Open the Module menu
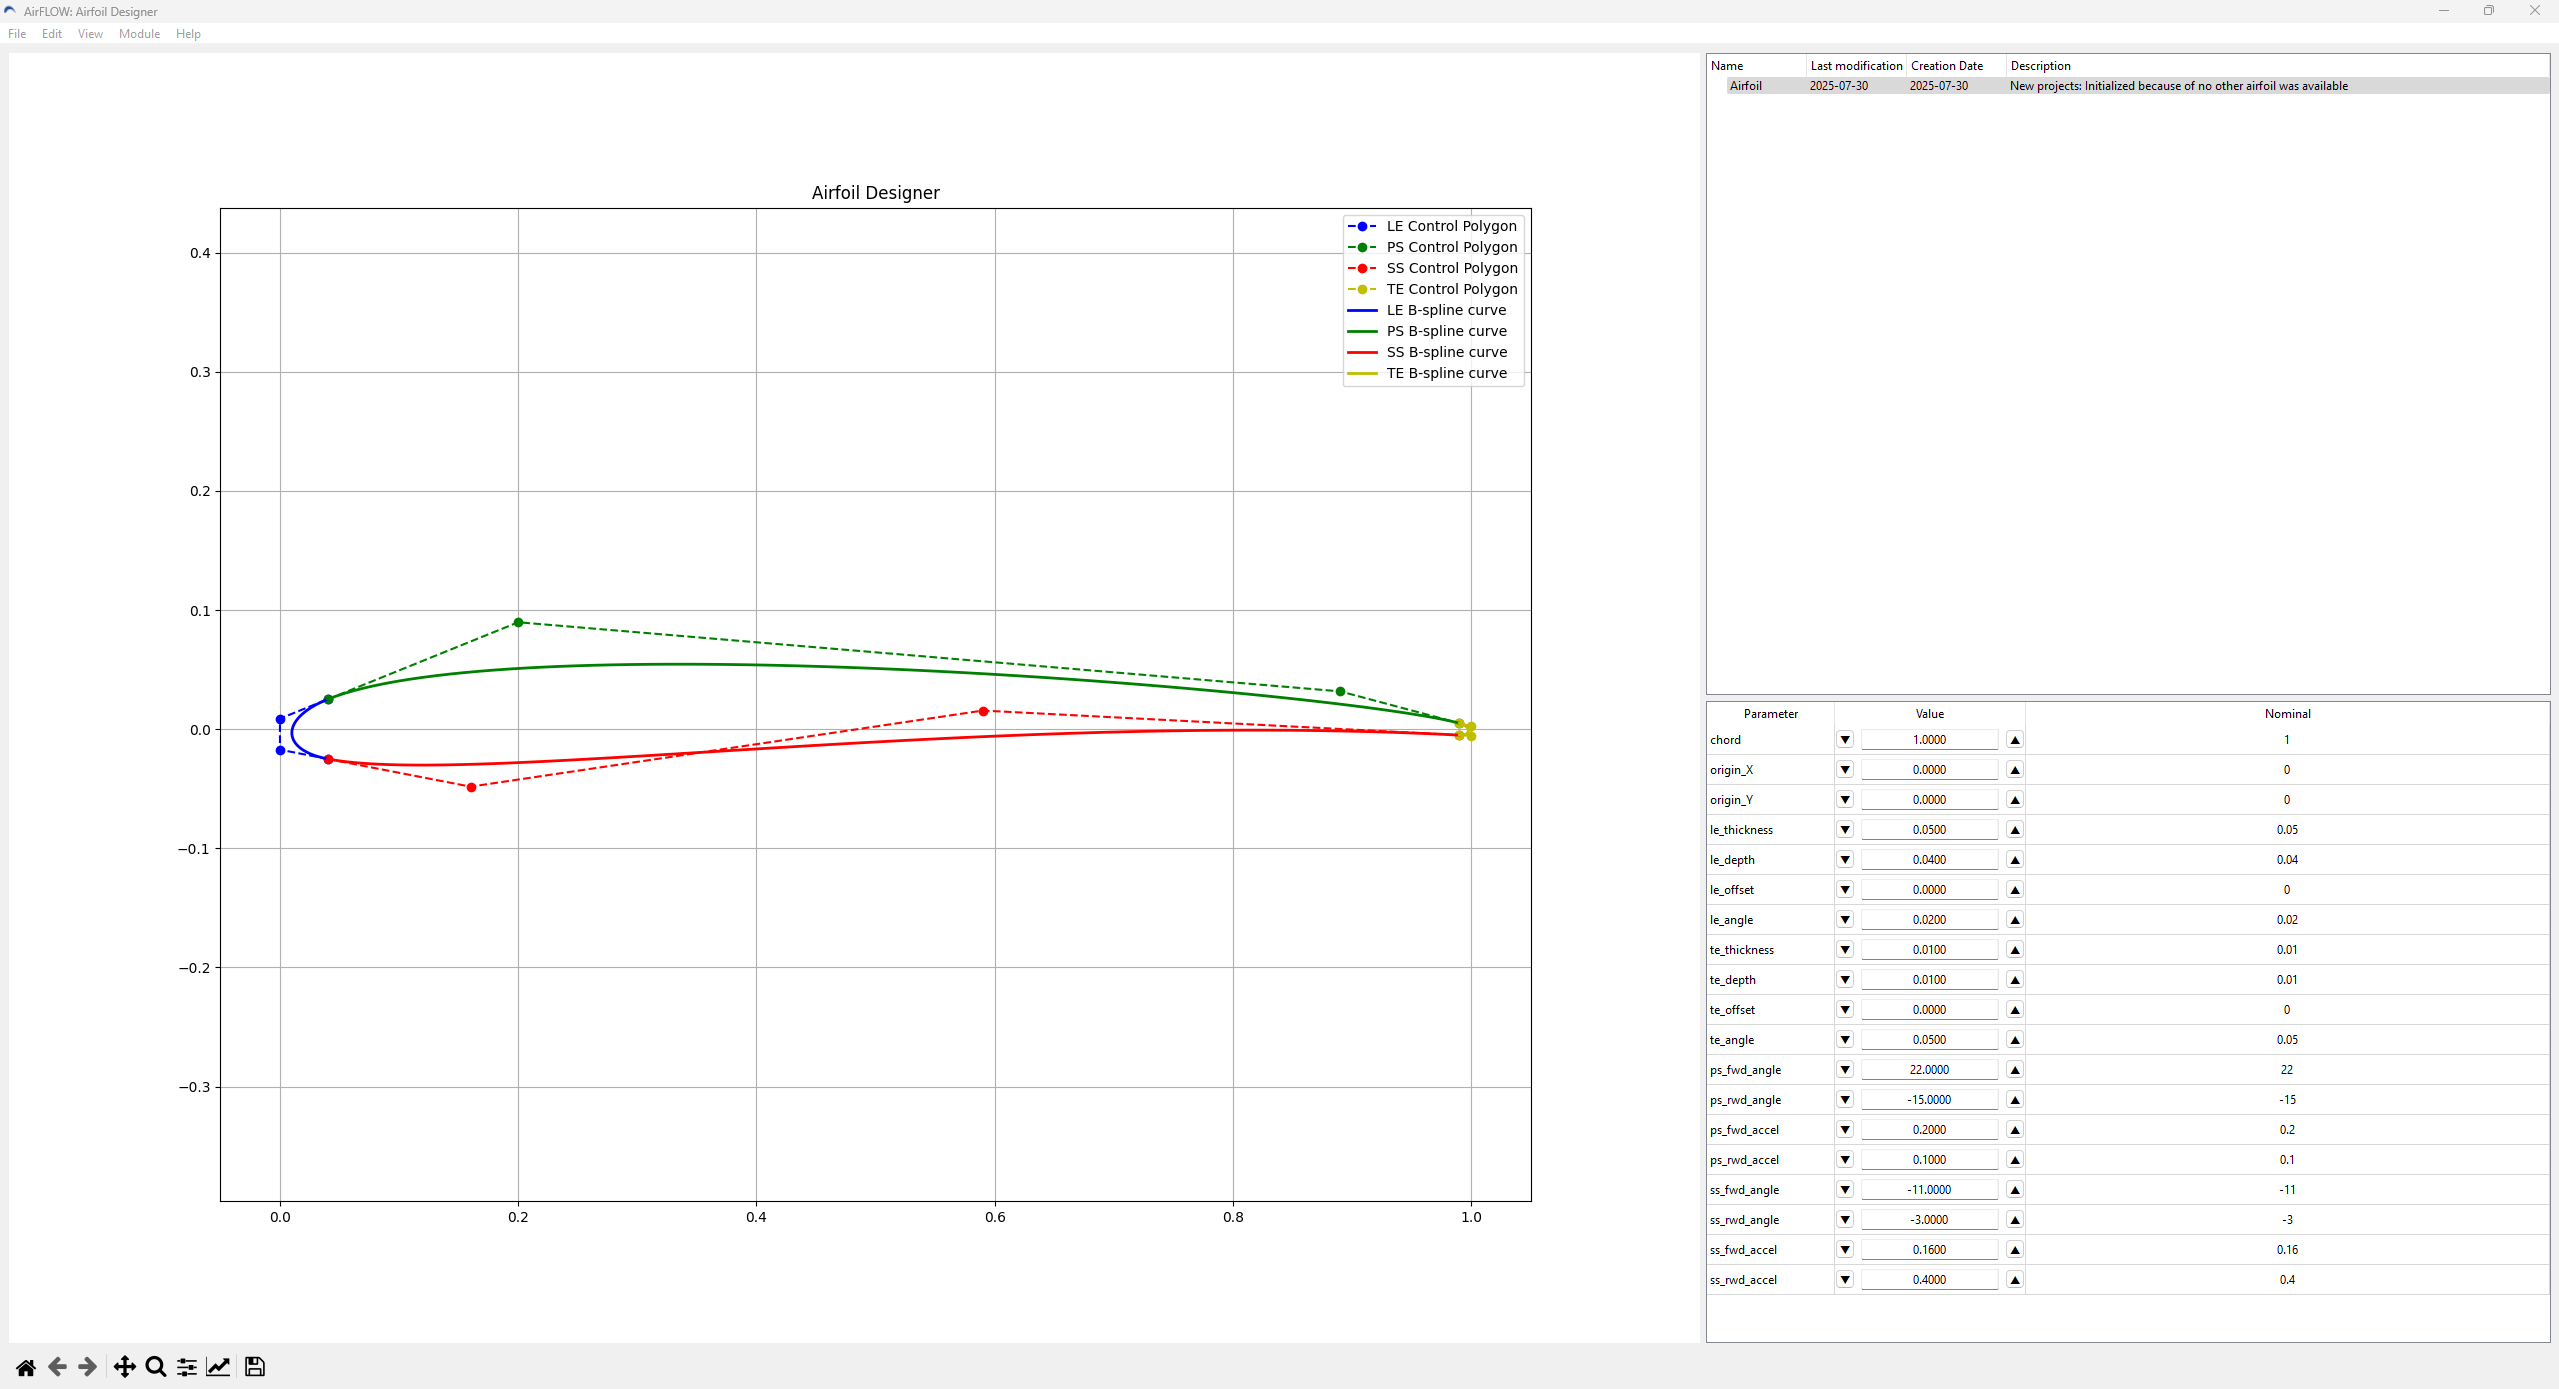 (139, 33)
